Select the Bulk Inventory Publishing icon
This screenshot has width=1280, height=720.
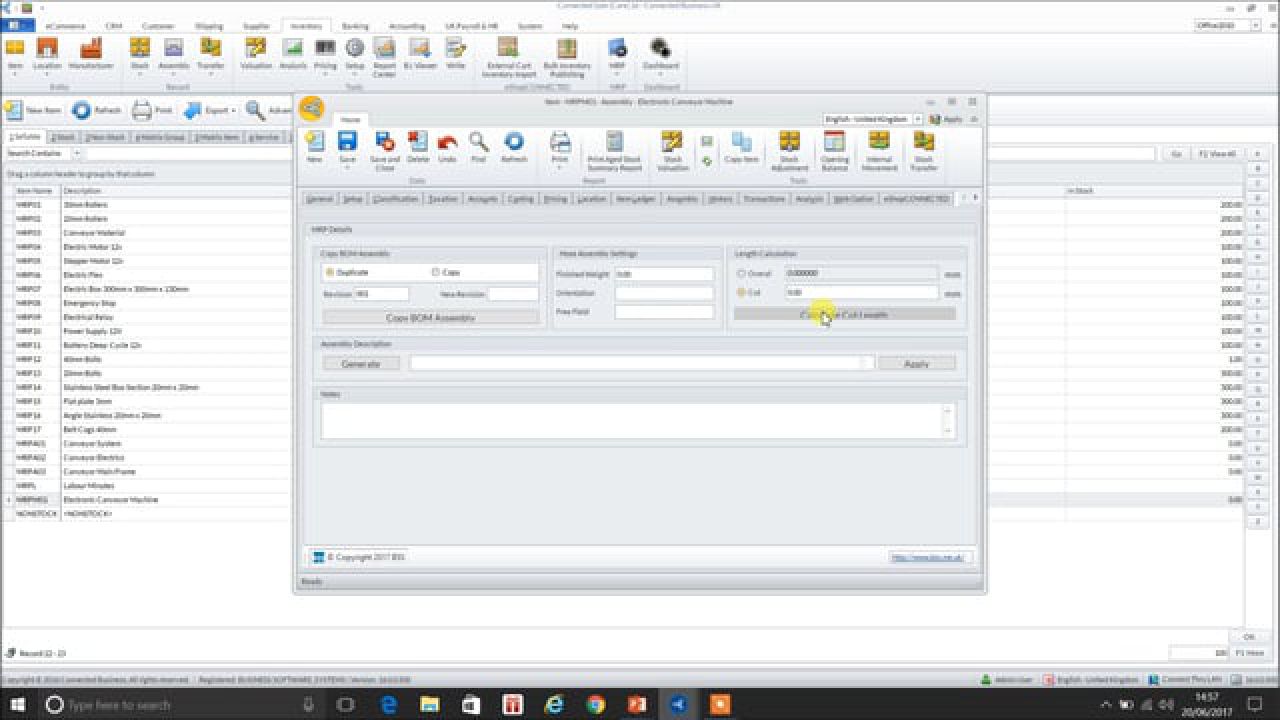coord(566,55)
